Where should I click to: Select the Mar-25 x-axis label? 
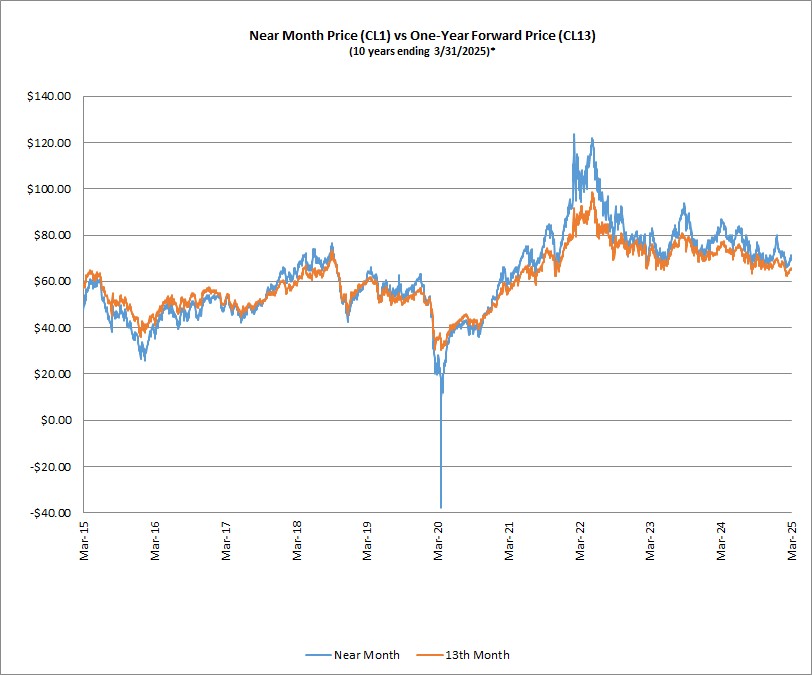click(x=792, y=541)
